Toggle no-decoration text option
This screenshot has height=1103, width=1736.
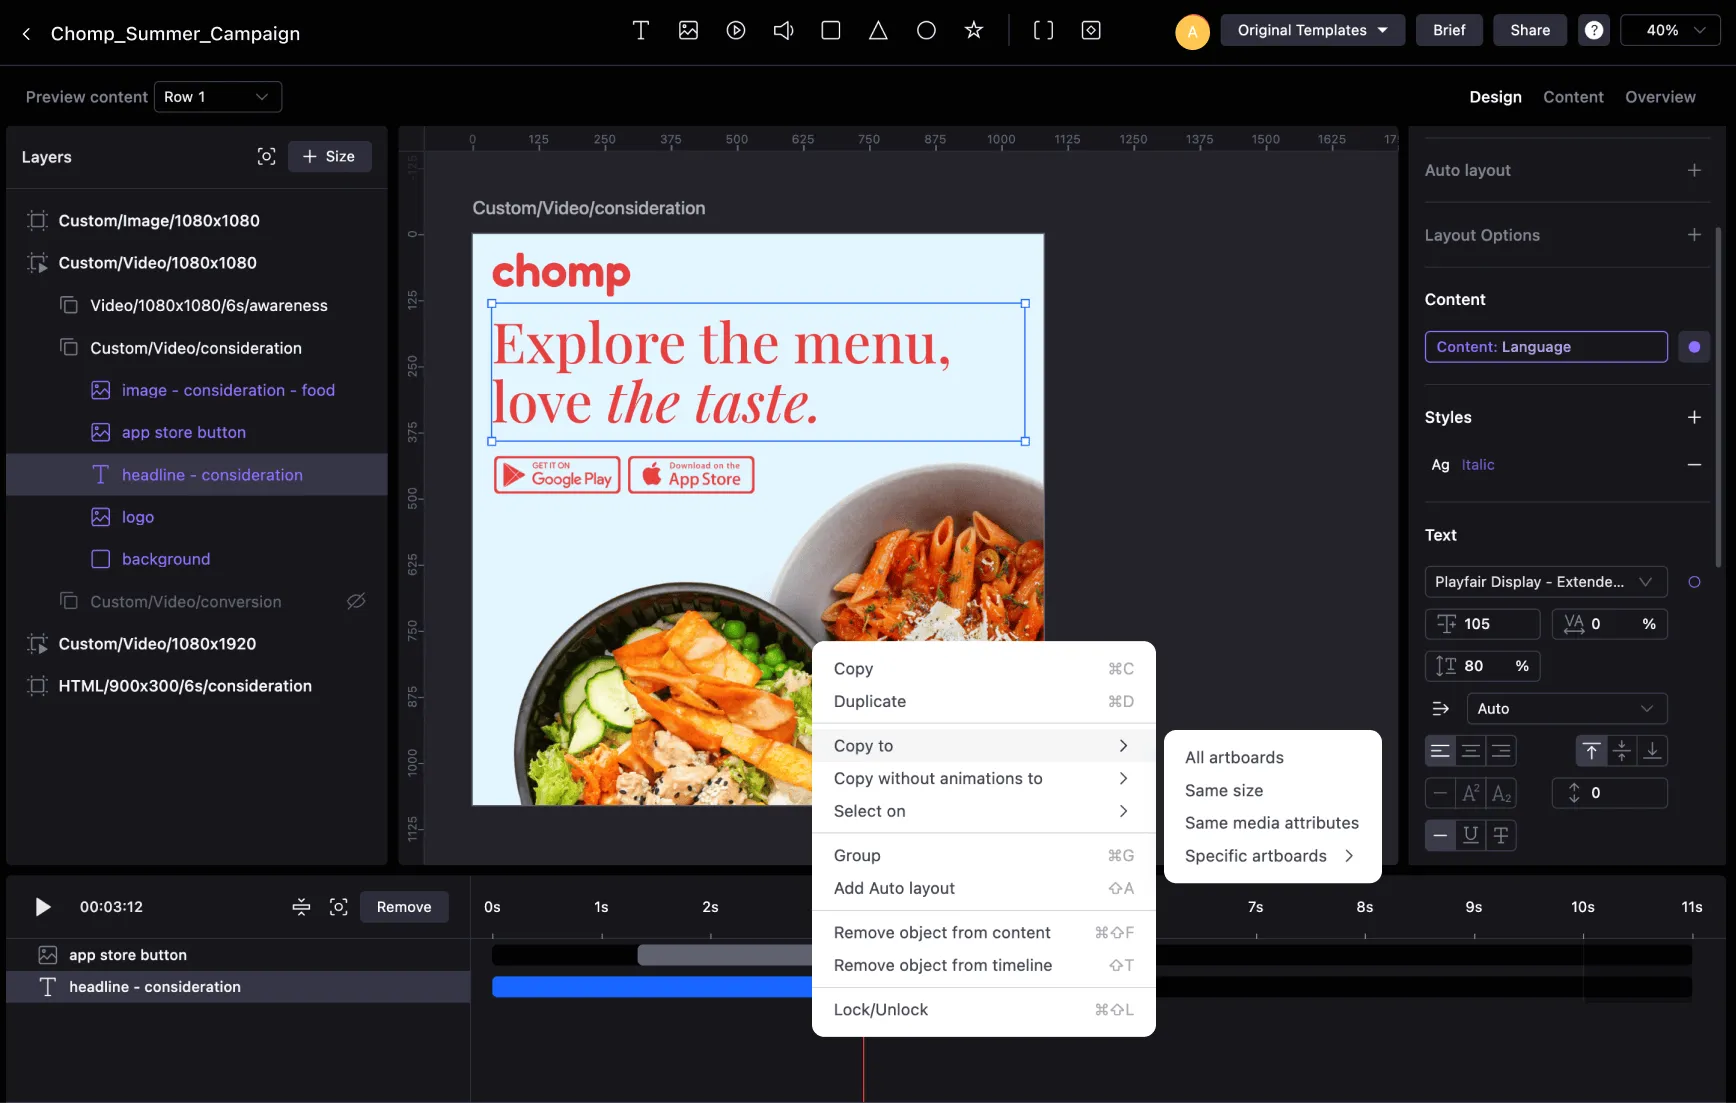point(1440,835)
